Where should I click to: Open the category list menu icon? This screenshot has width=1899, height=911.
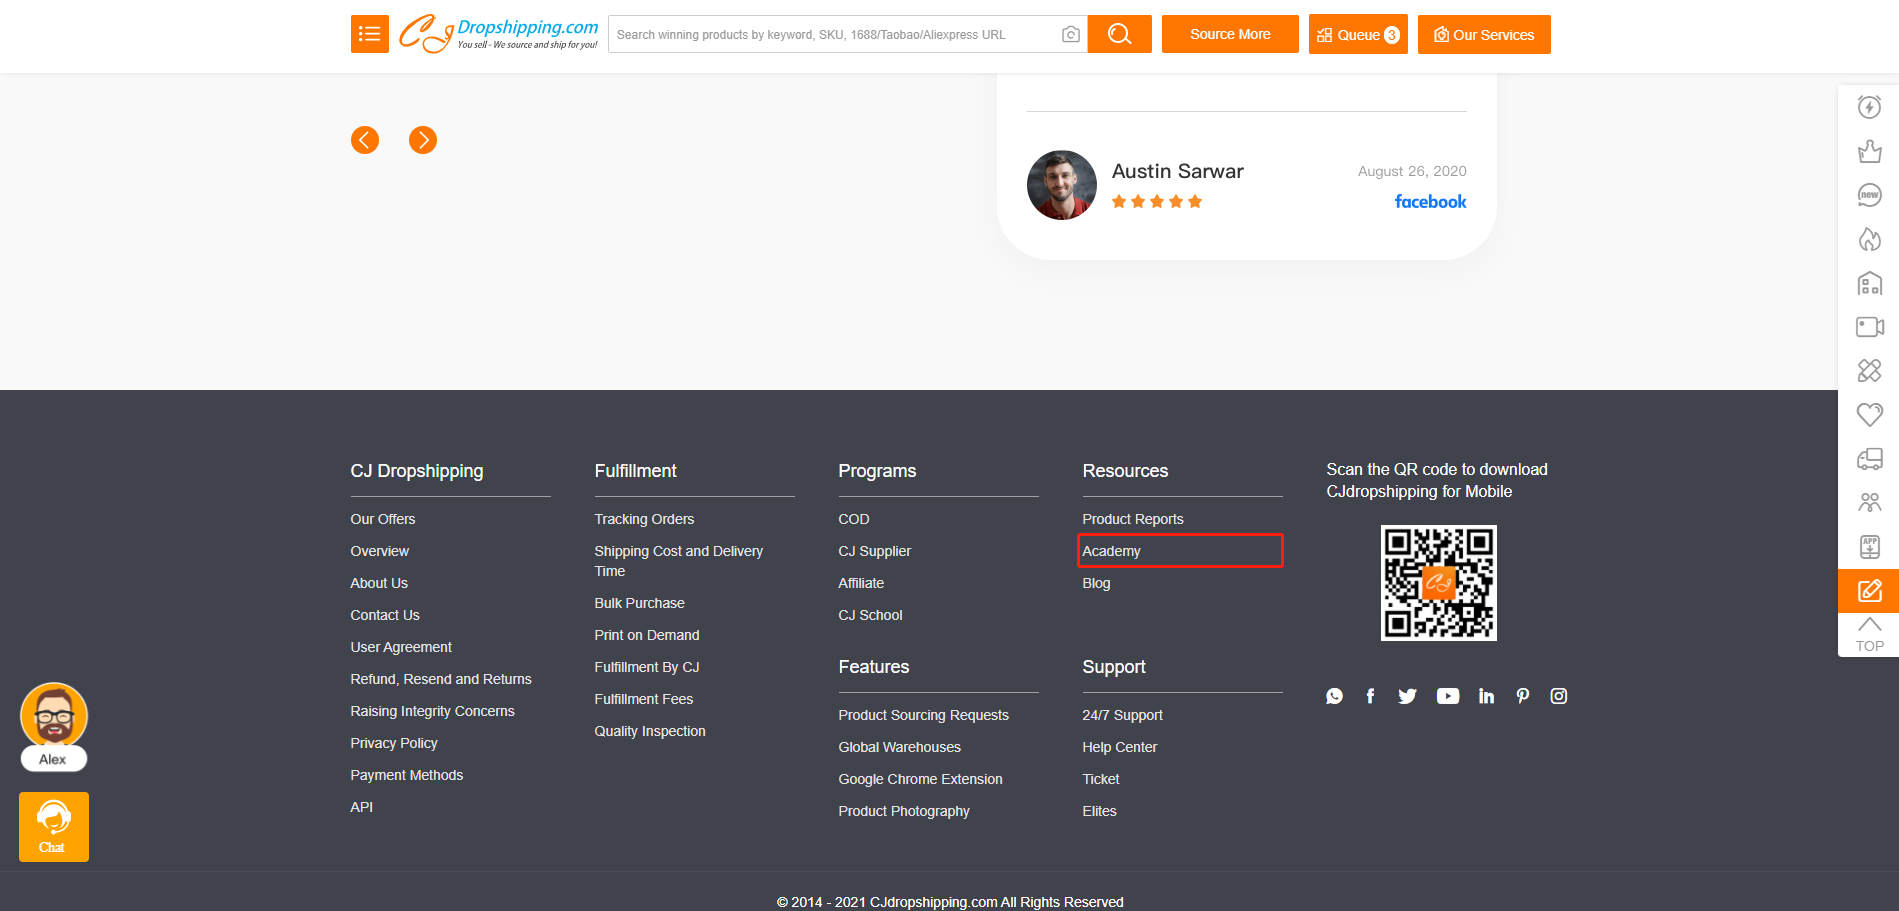pos(369,34)
